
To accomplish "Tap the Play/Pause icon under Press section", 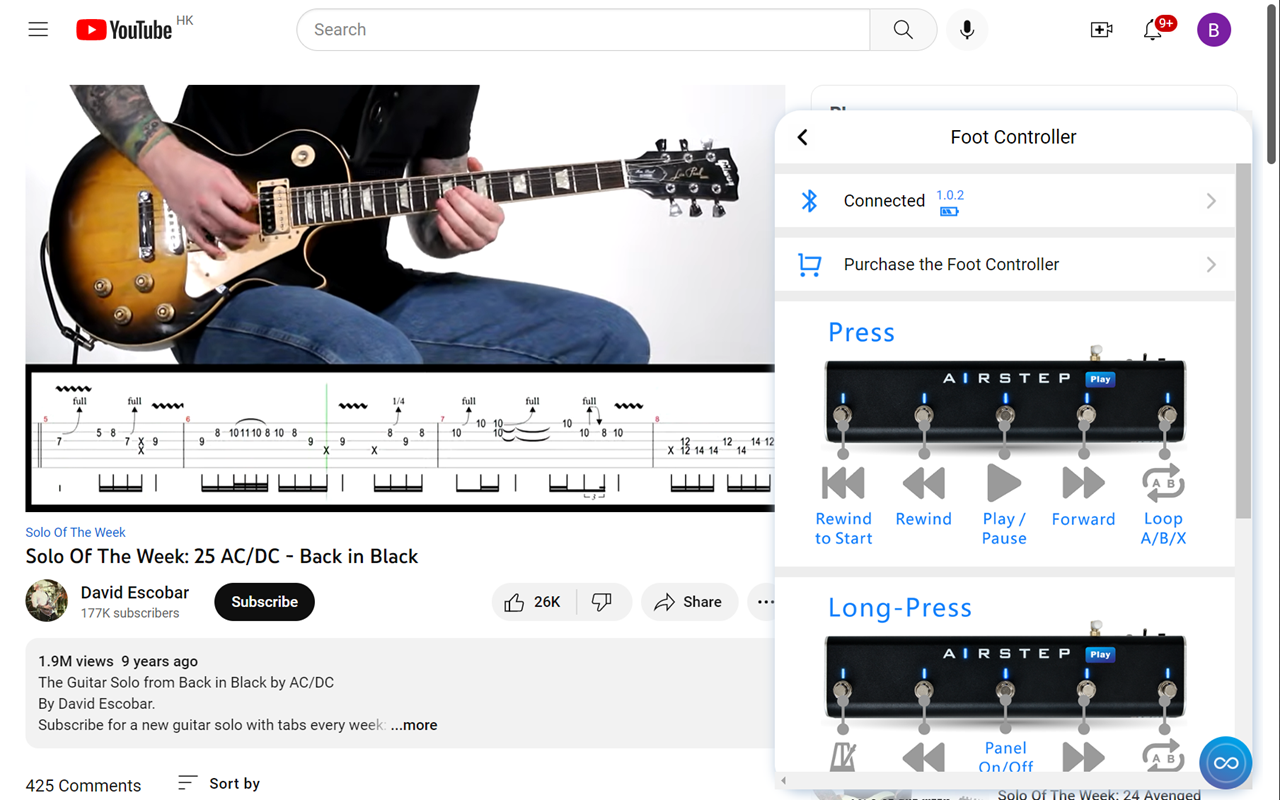I will pos(1003,482).
